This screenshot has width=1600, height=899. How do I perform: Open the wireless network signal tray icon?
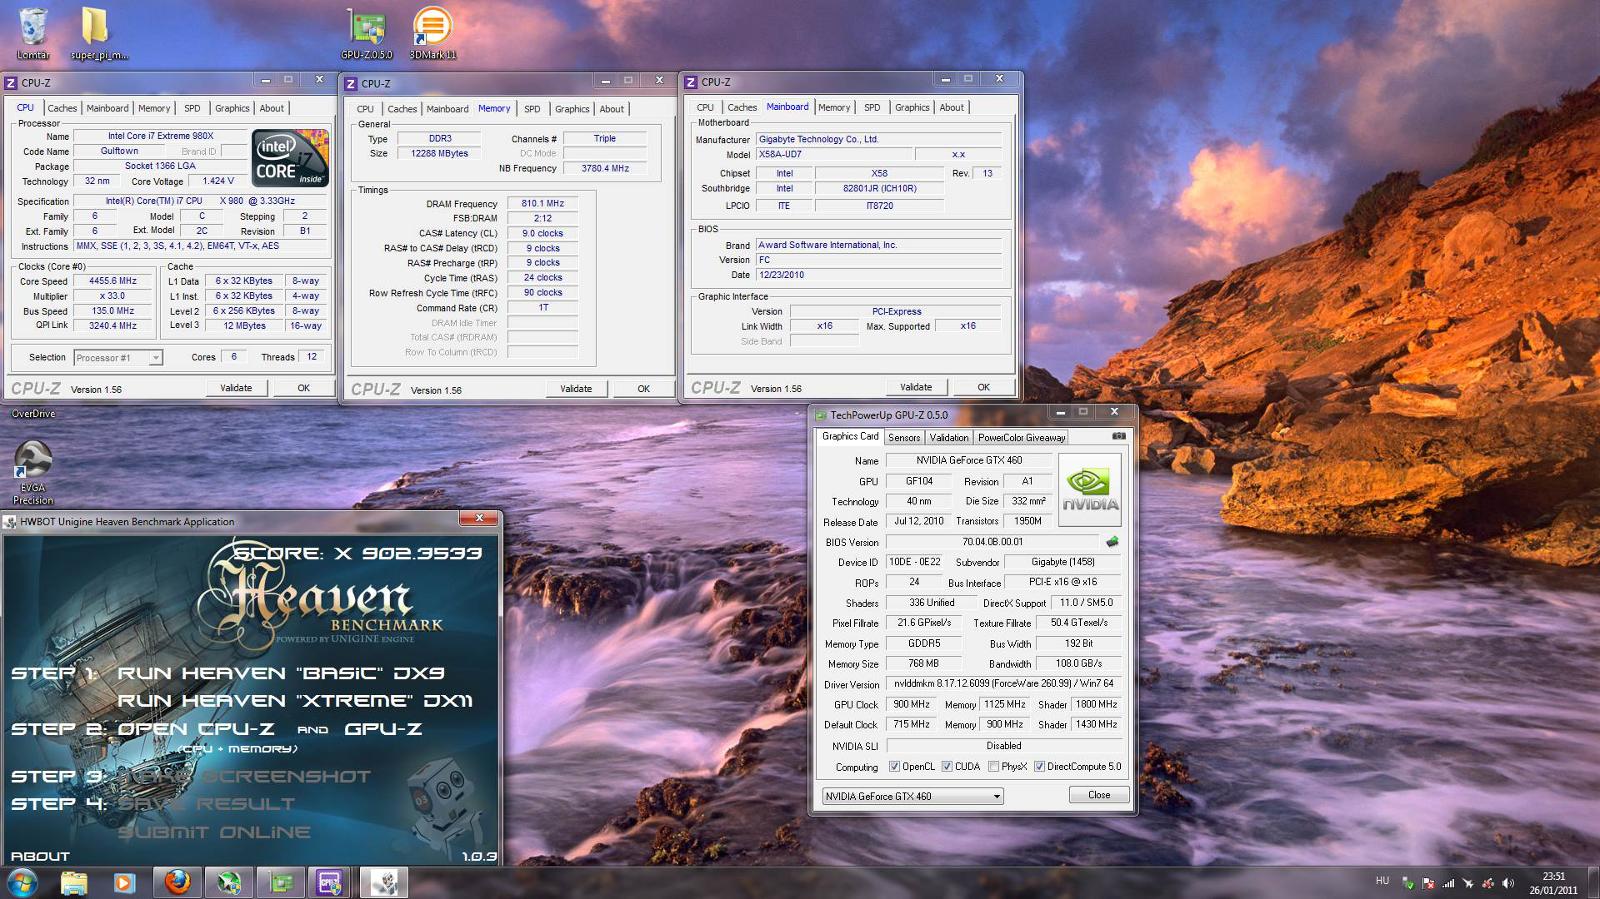(1447, 883)
